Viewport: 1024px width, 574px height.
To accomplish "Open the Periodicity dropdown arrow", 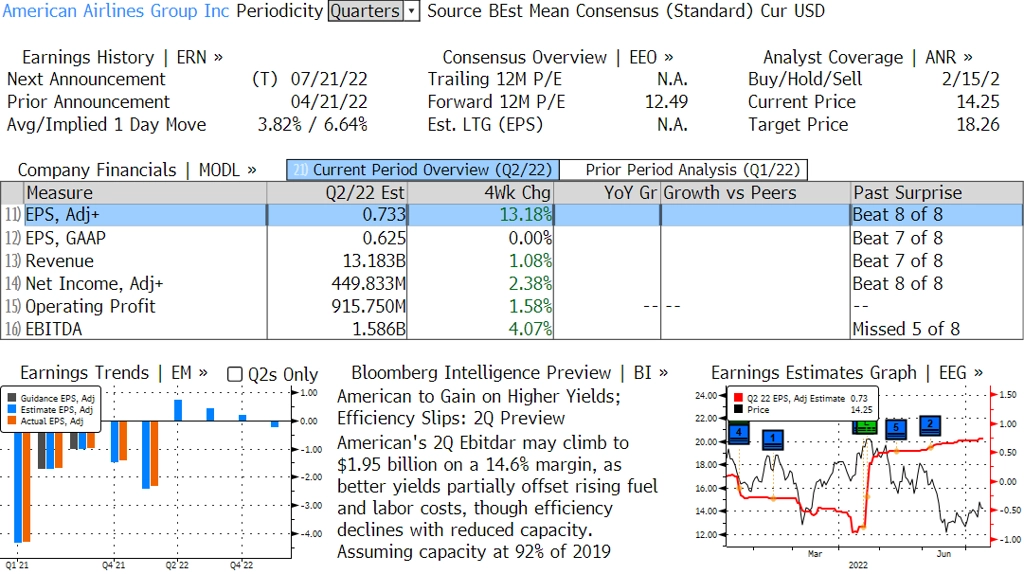I will [411, 11].
